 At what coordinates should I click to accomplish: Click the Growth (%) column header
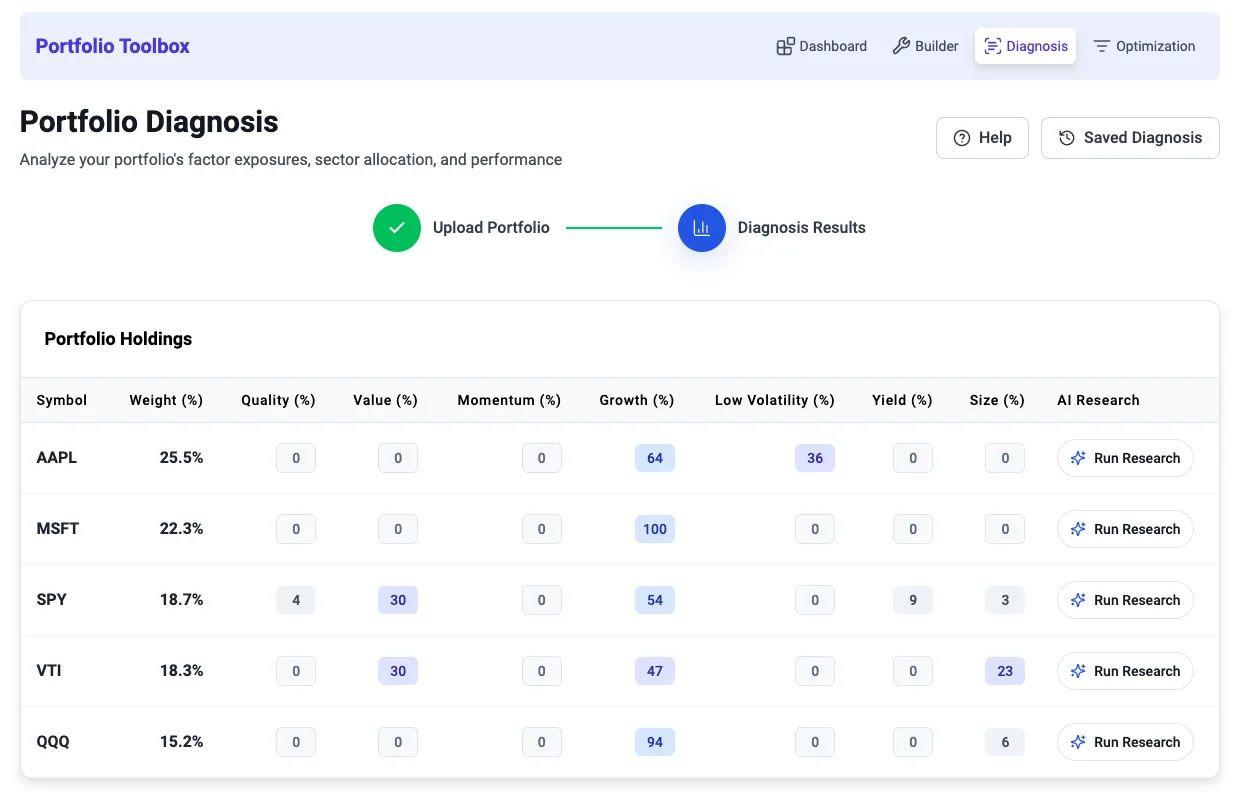coord(637,400)
